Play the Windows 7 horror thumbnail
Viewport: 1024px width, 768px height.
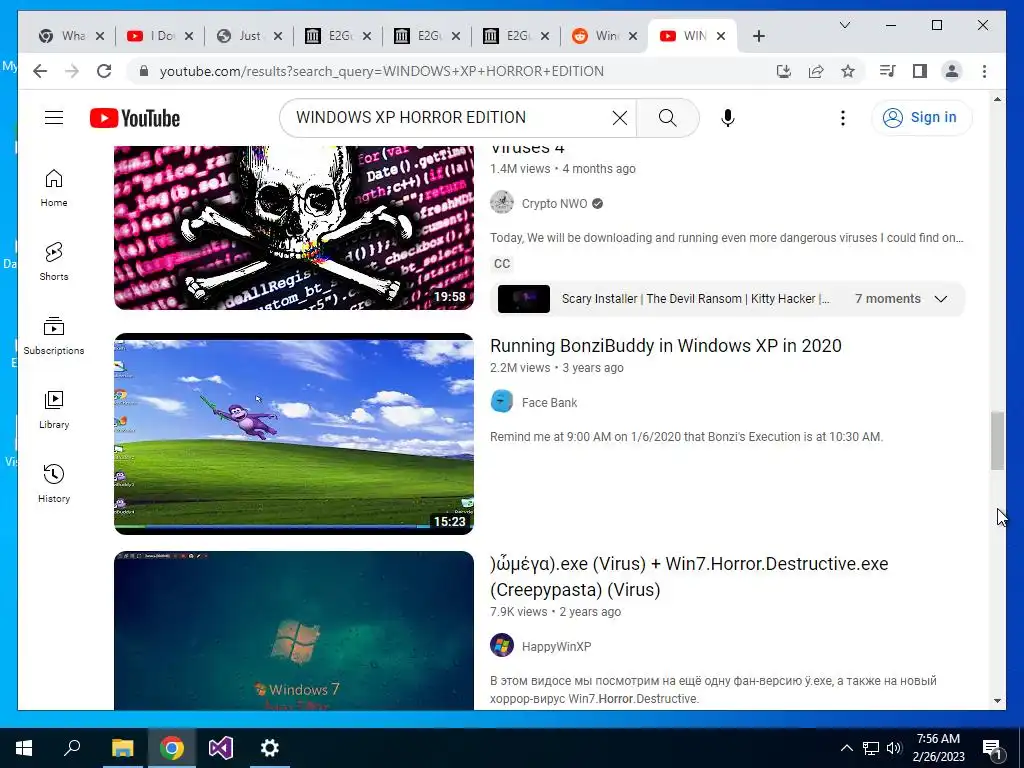[294, 631]
